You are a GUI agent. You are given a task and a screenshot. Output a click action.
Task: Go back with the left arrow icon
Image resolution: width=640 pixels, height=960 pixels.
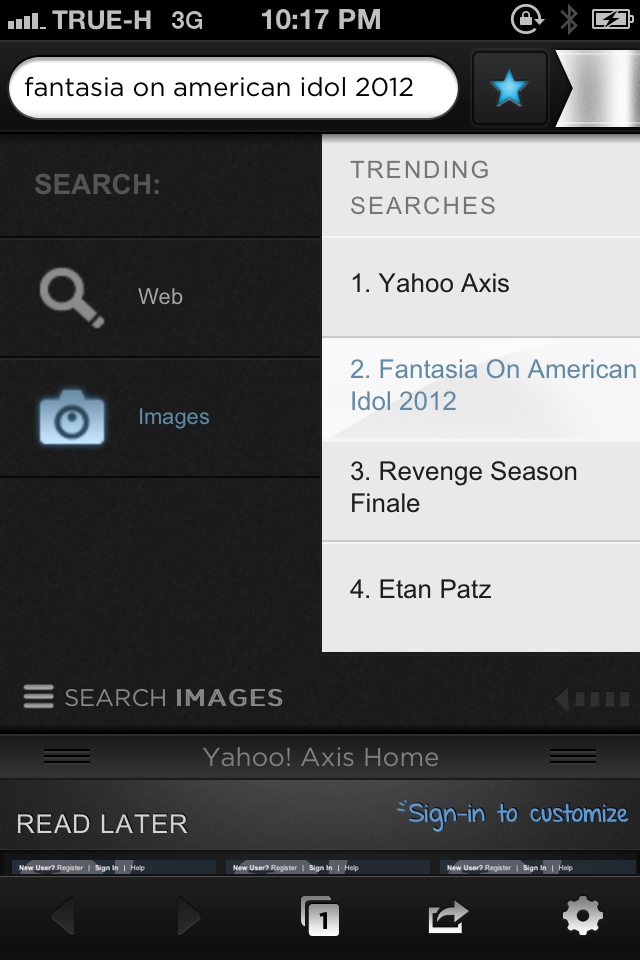coord(63,916)
